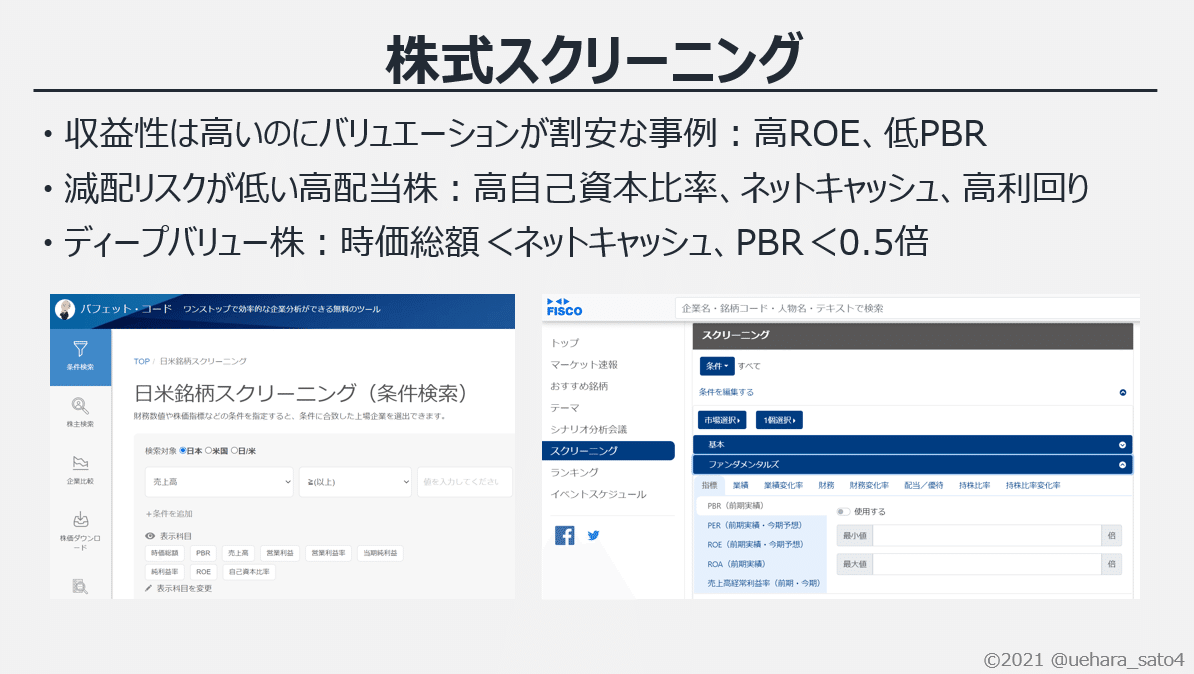Select スクリーニング in FISCO side menu

point(608,451)
